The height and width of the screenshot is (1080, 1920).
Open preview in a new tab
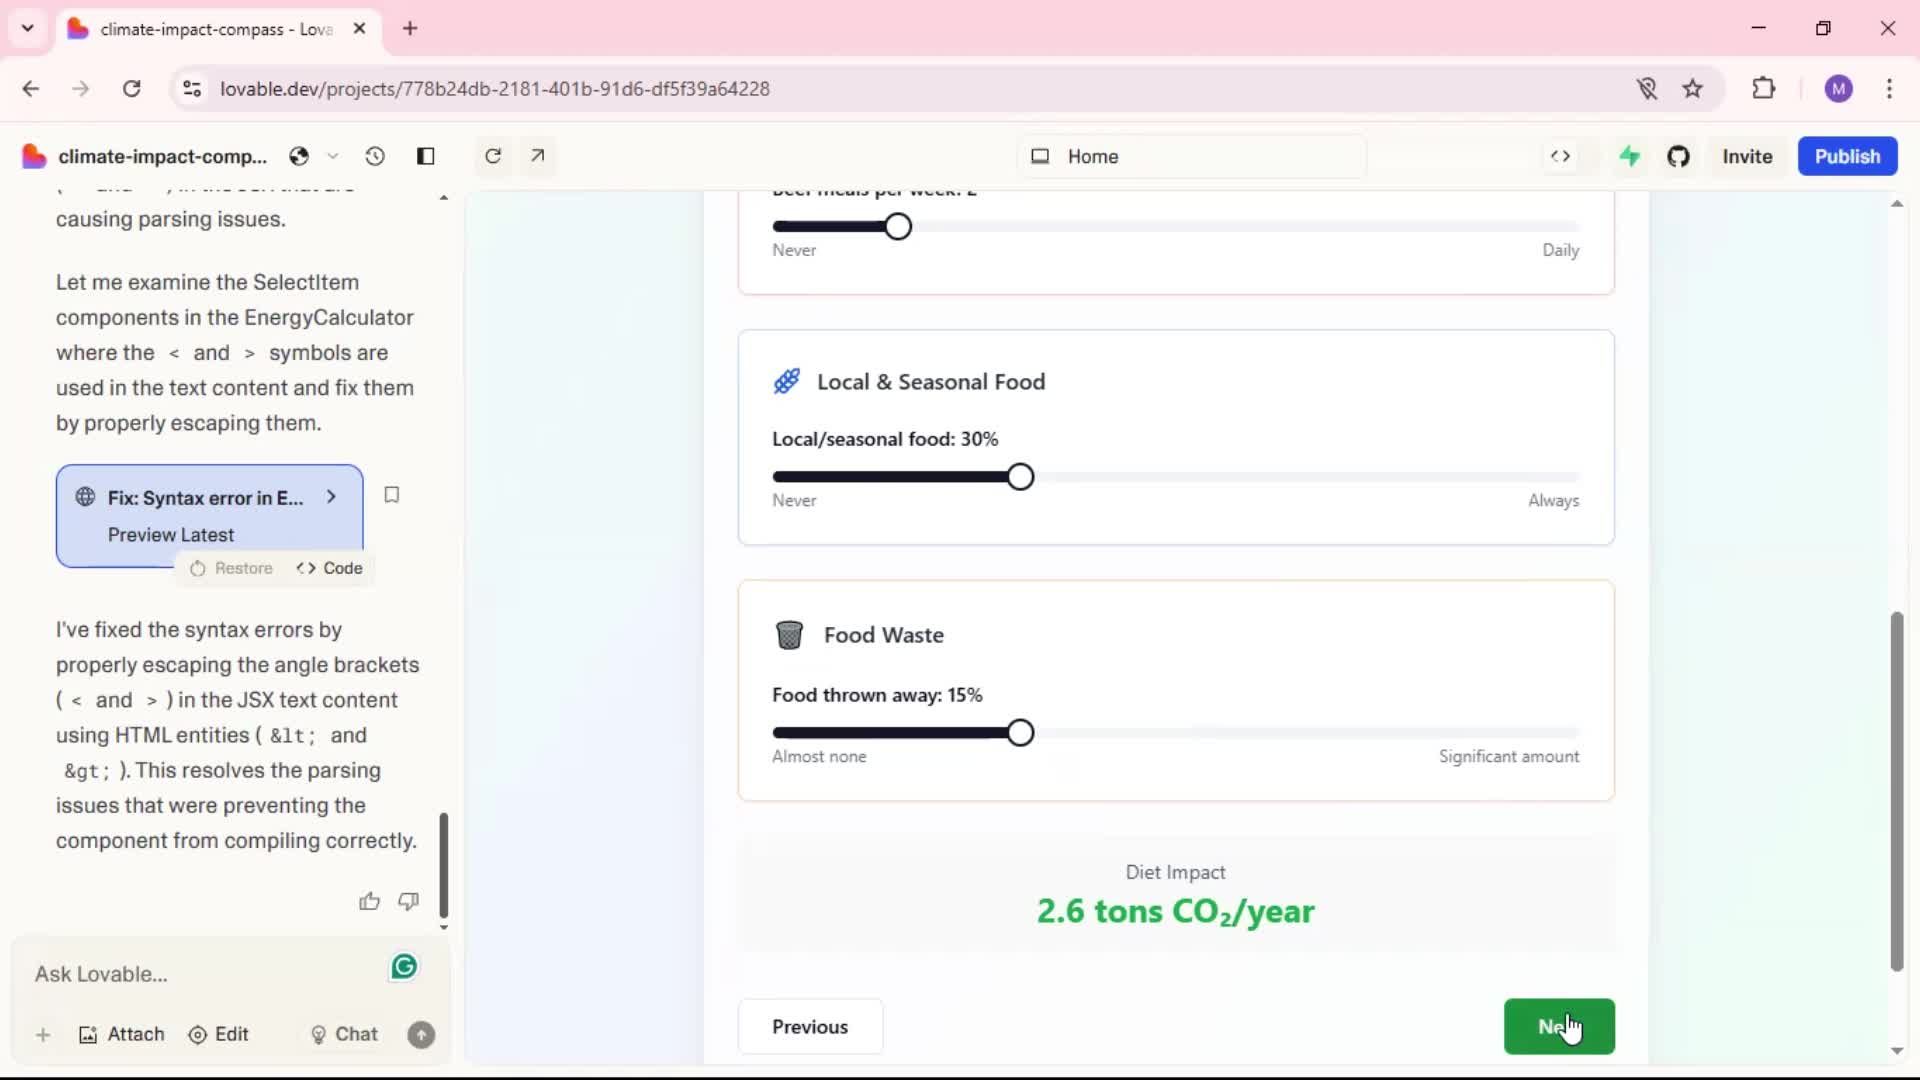click(x=538, y=156)
